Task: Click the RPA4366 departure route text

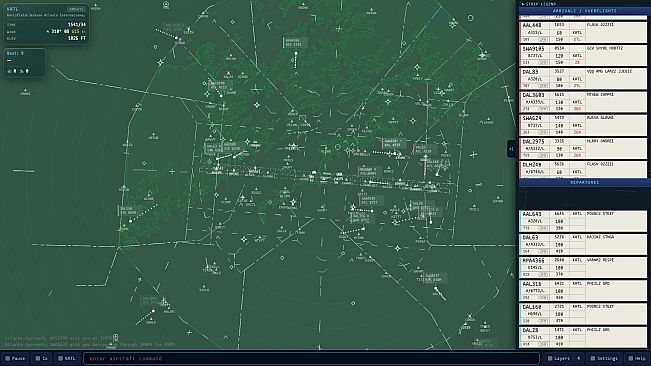Action: 600,260
